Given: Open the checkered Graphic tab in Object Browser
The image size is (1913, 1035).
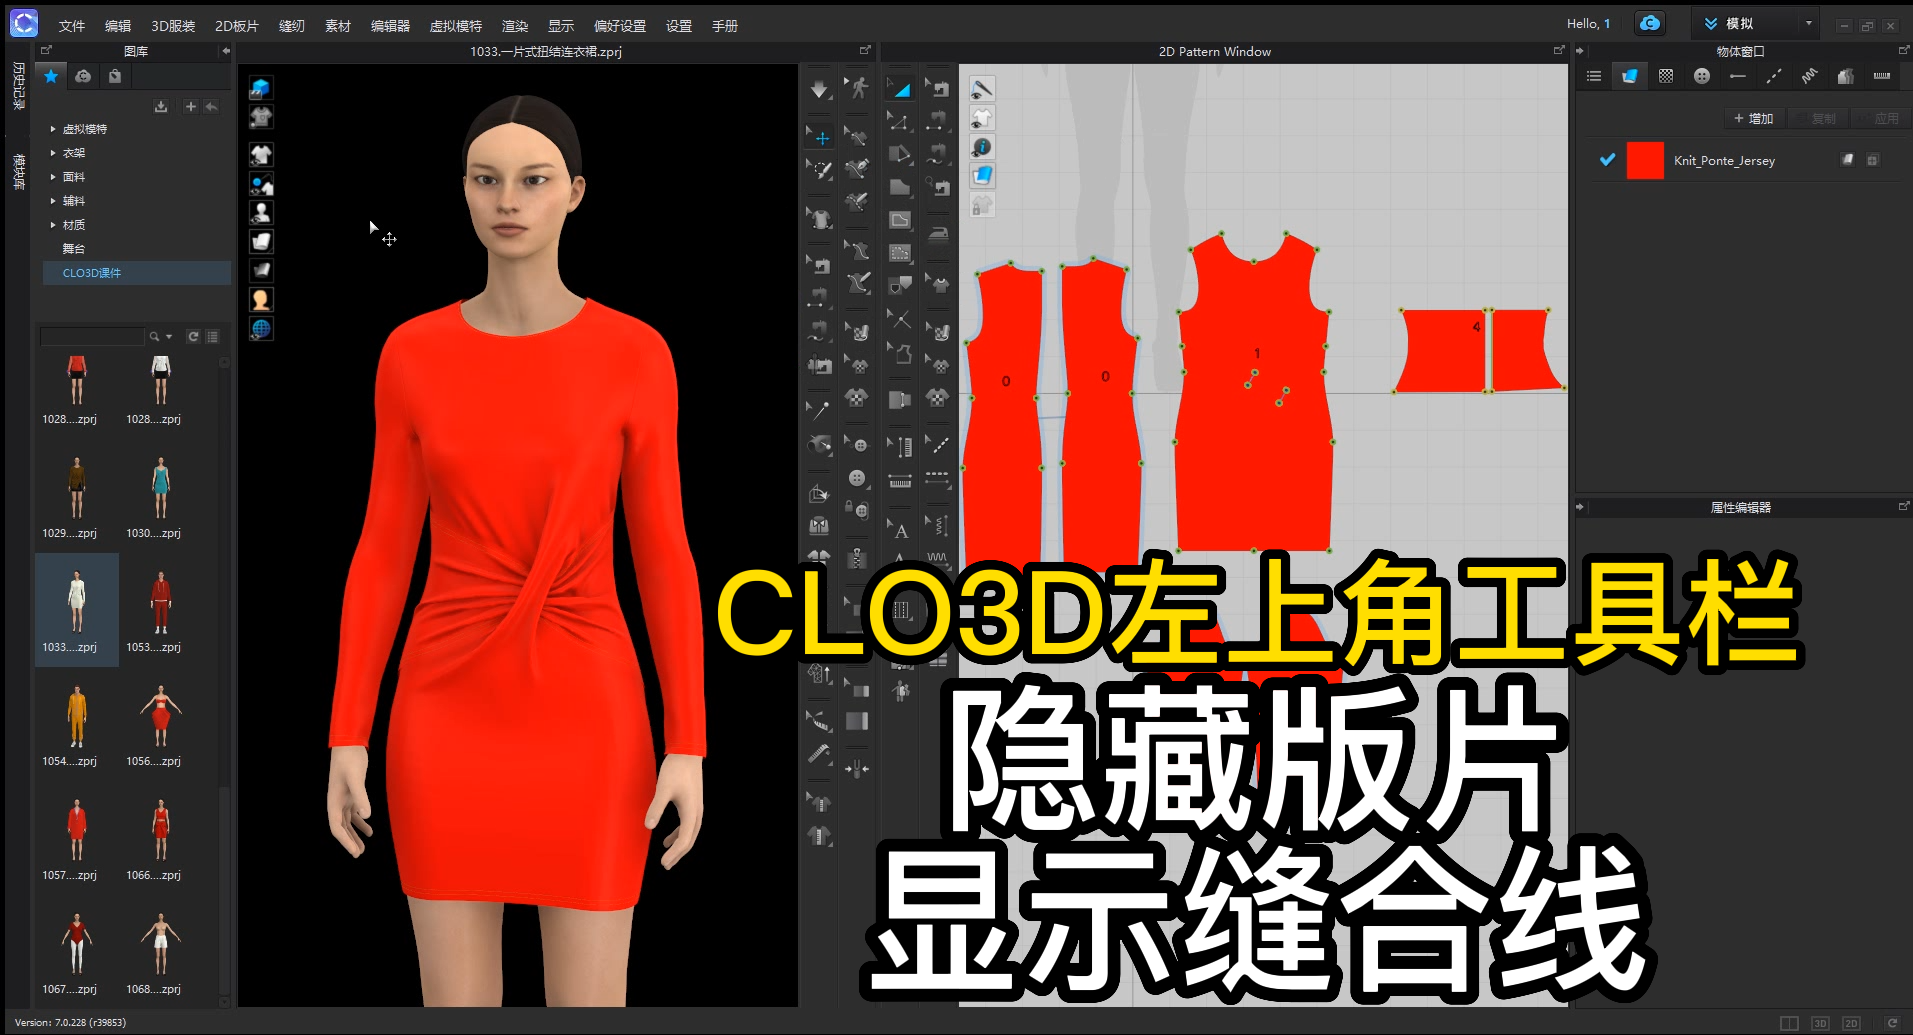Looking at the screenshot, I should point(1665,76).
